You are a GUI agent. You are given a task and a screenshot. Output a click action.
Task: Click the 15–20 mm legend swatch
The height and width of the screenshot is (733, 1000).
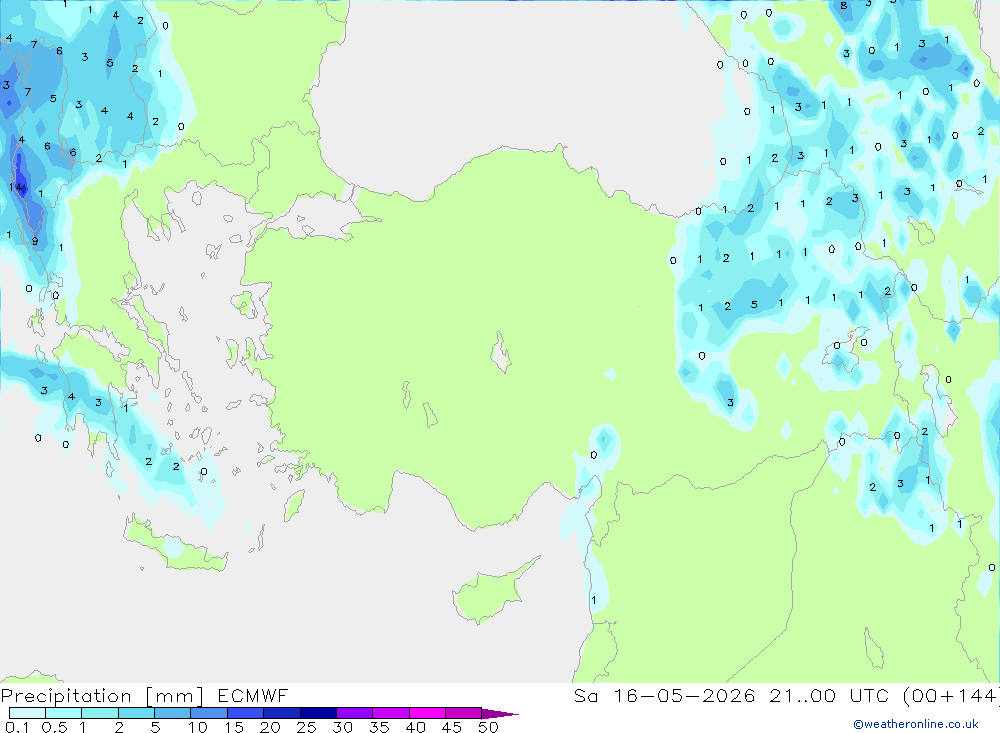[245, 713]
